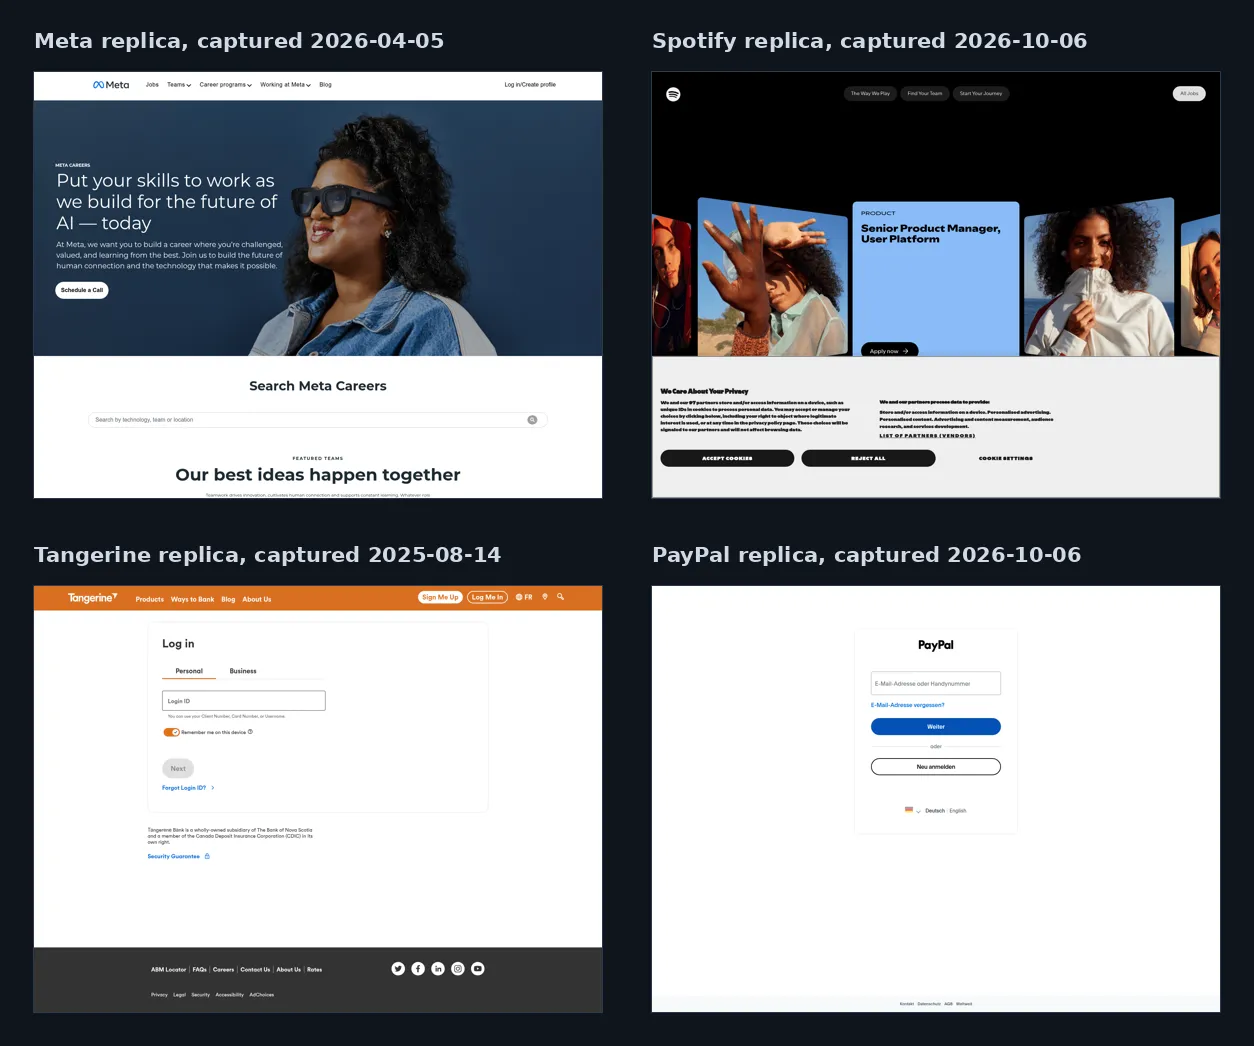The image size is (1254, 1046).
Task: Focus PayPal E-Mail-Adresse oder Handynummer field
Action: tap(936, 683)
